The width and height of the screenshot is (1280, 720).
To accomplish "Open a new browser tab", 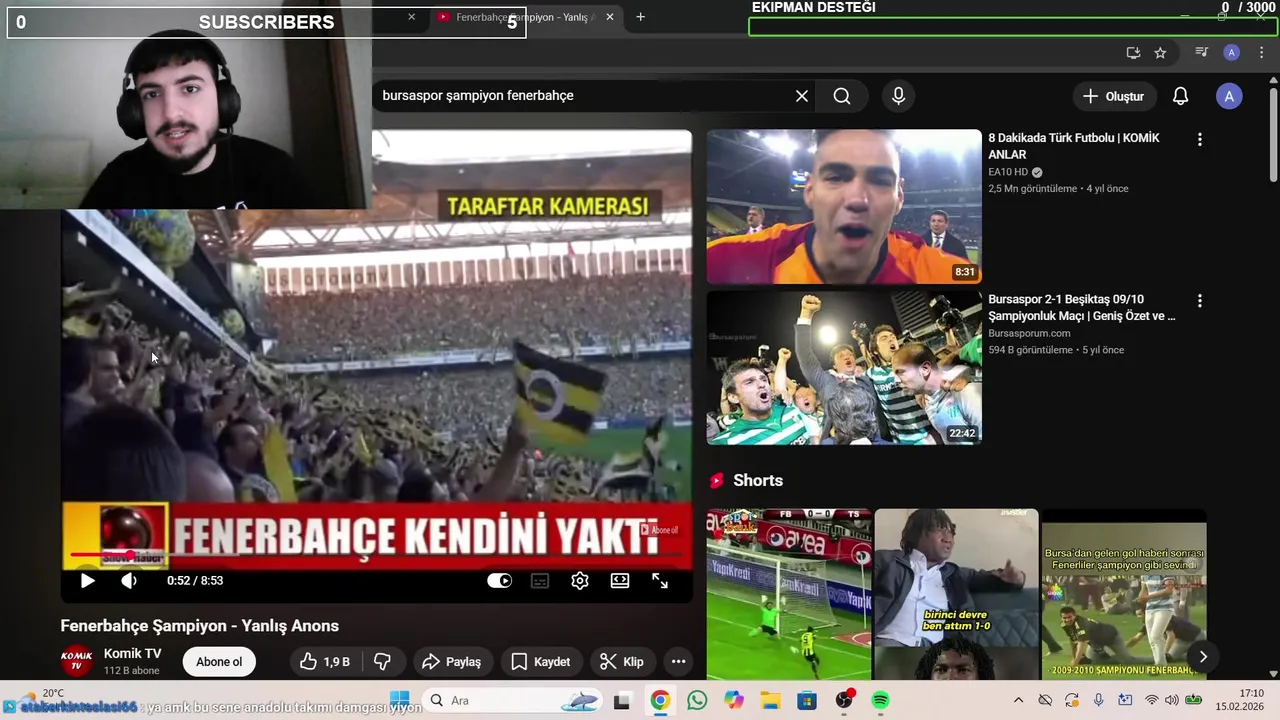I will point(641,17).
